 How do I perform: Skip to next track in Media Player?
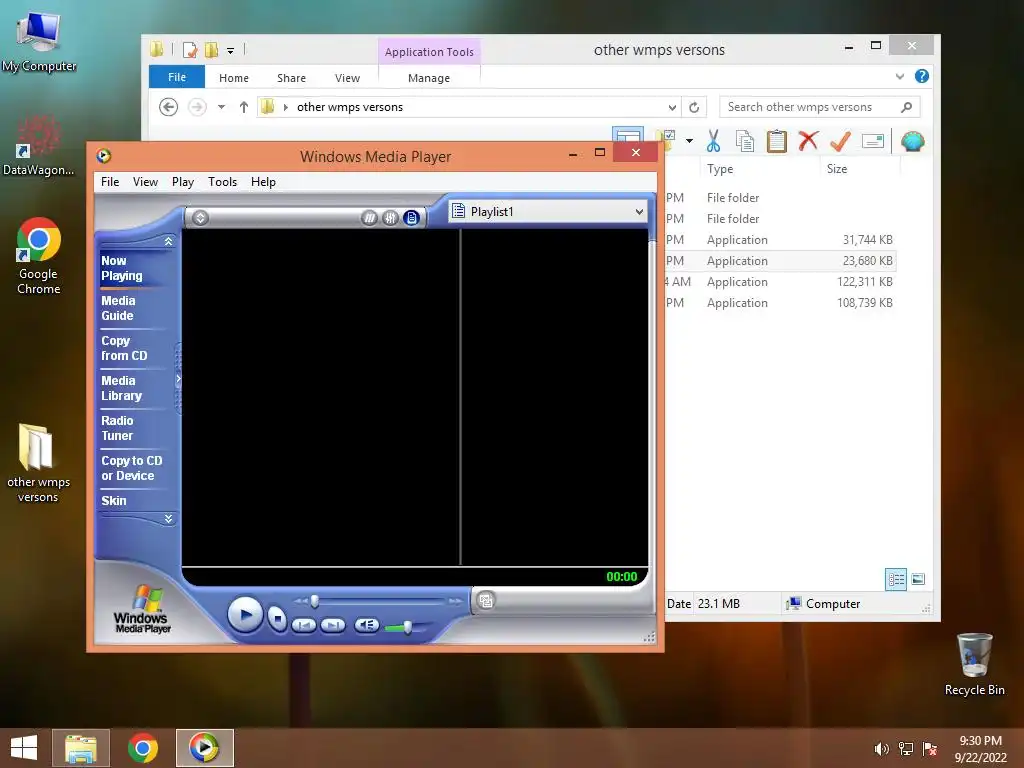click(x=333, y=626)
